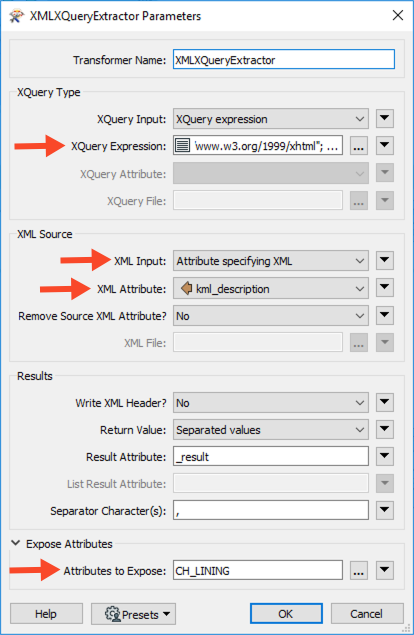Click arrow menu beside Attributes to Expose
The image size is (414, 635).
[x=384, y=570]
